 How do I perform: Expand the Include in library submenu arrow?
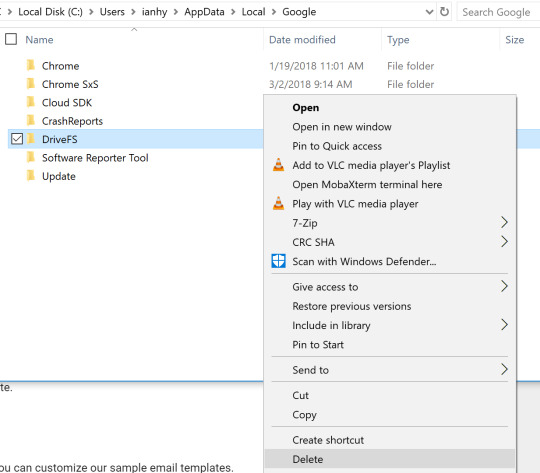pyautogui.click(x=504, y=325)
